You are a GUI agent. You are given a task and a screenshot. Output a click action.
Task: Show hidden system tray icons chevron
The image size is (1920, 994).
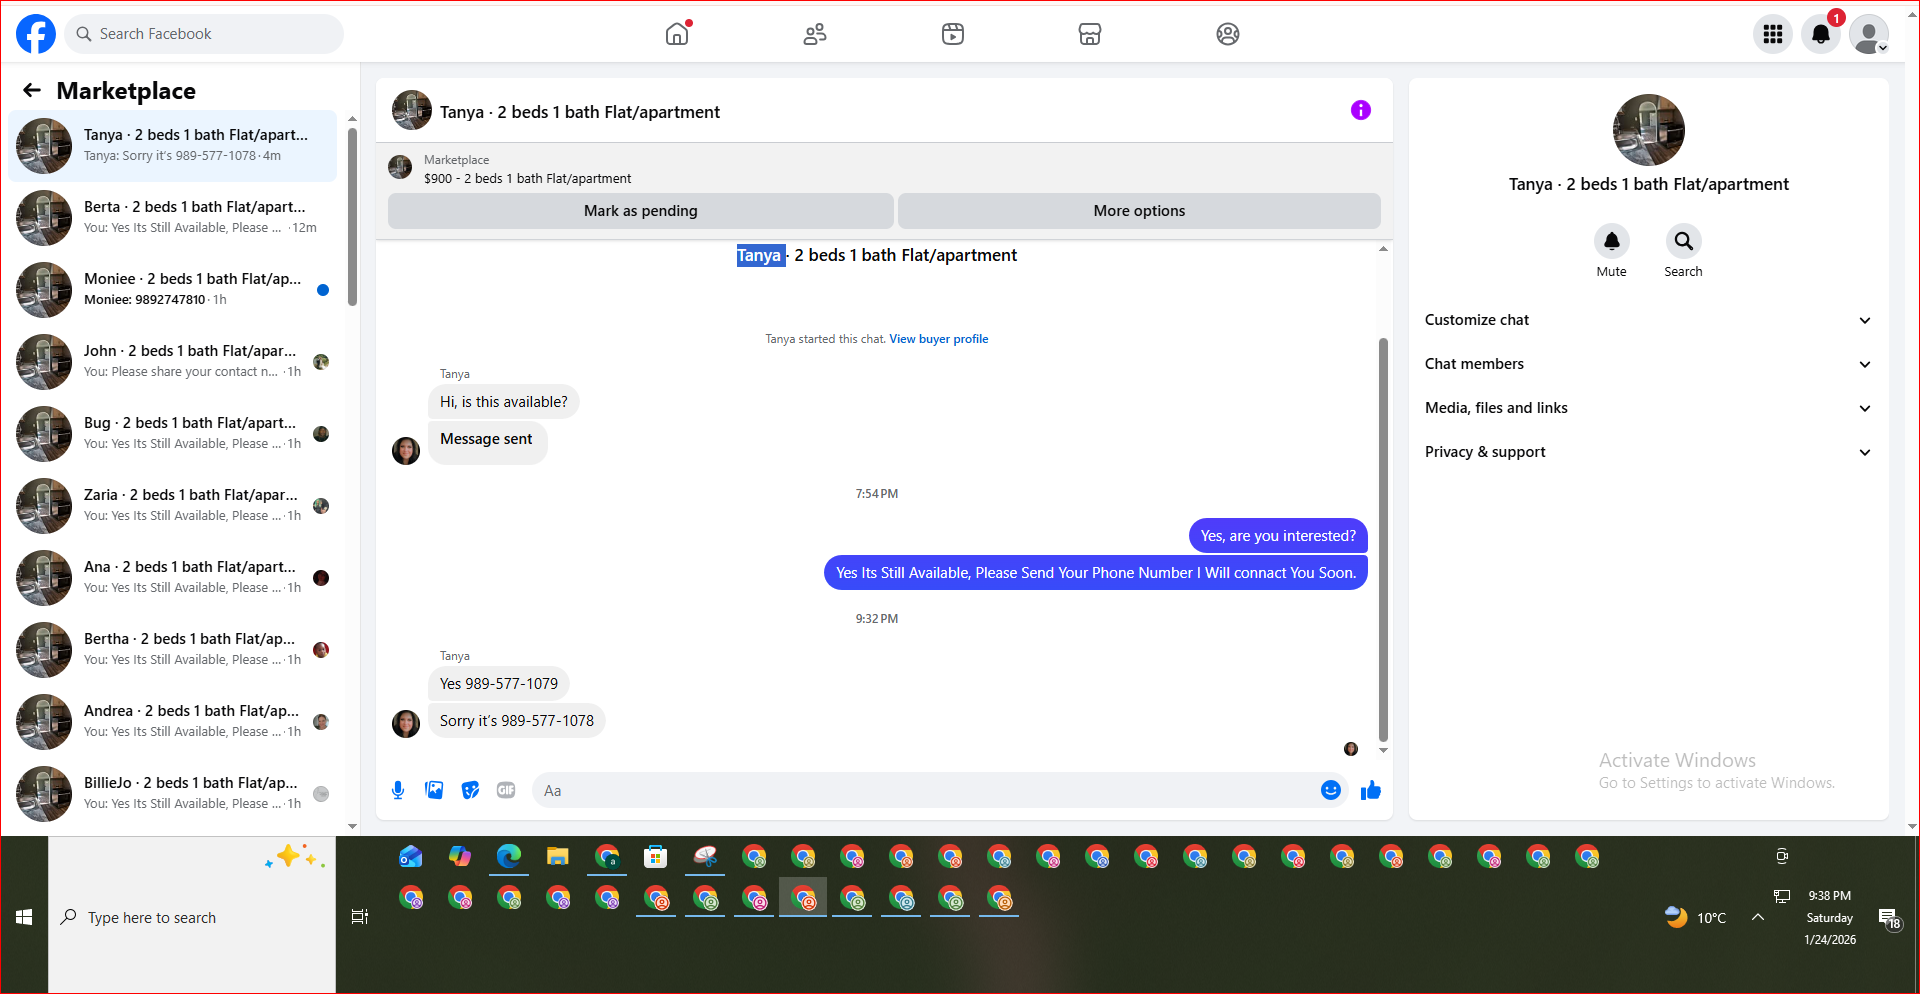click(1758, 917)
